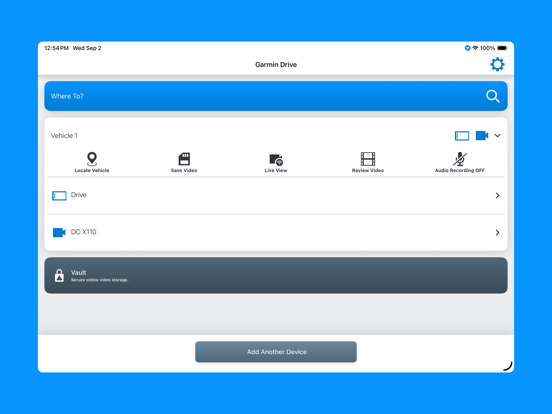Collapse the Vehicle 1 section chevron
Screen dimensions: 552x414
[497, 136]
